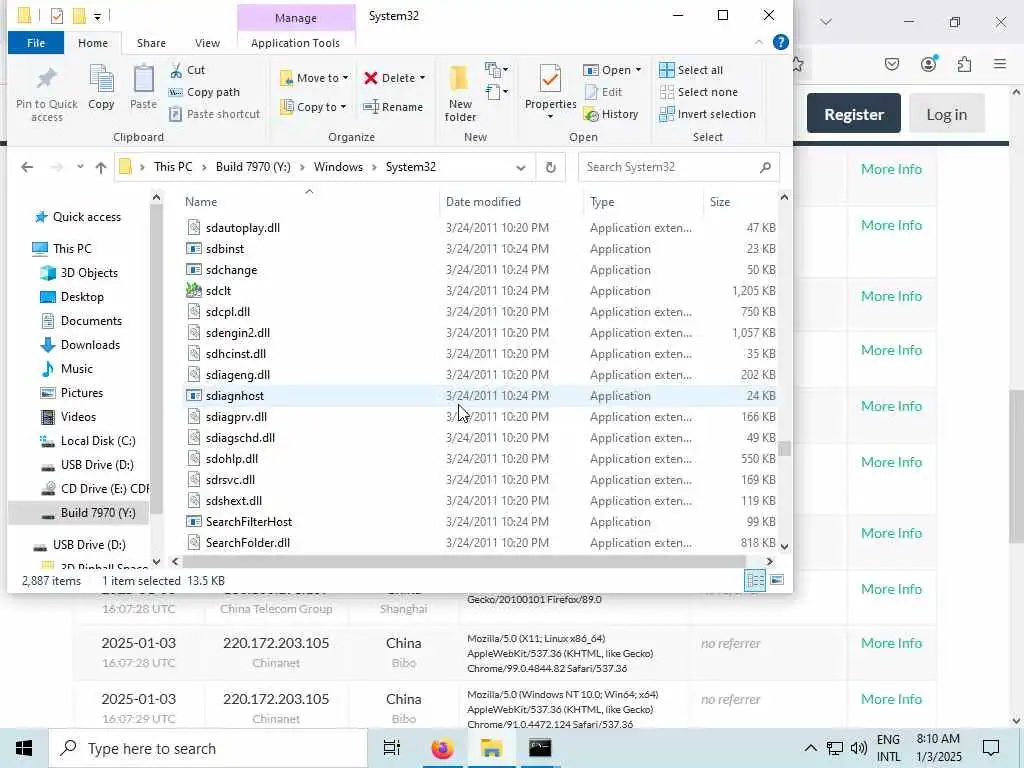
Task: Switch to the View tab
Action: tap(207, 43)
